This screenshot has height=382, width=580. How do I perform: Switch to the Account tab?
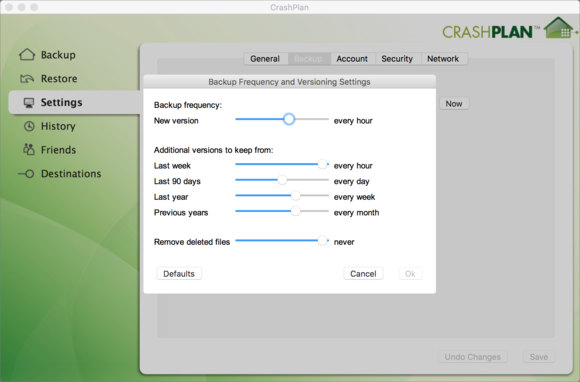point(352,59)
